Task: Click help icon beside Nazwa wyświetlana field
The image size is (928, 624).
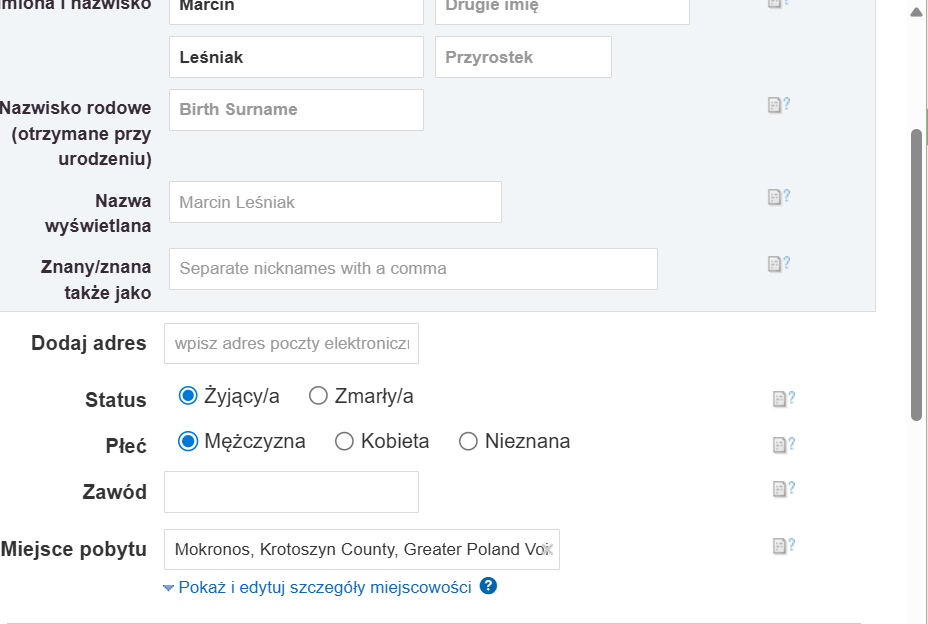Action: pyautogui.click(x=778, y=197)
